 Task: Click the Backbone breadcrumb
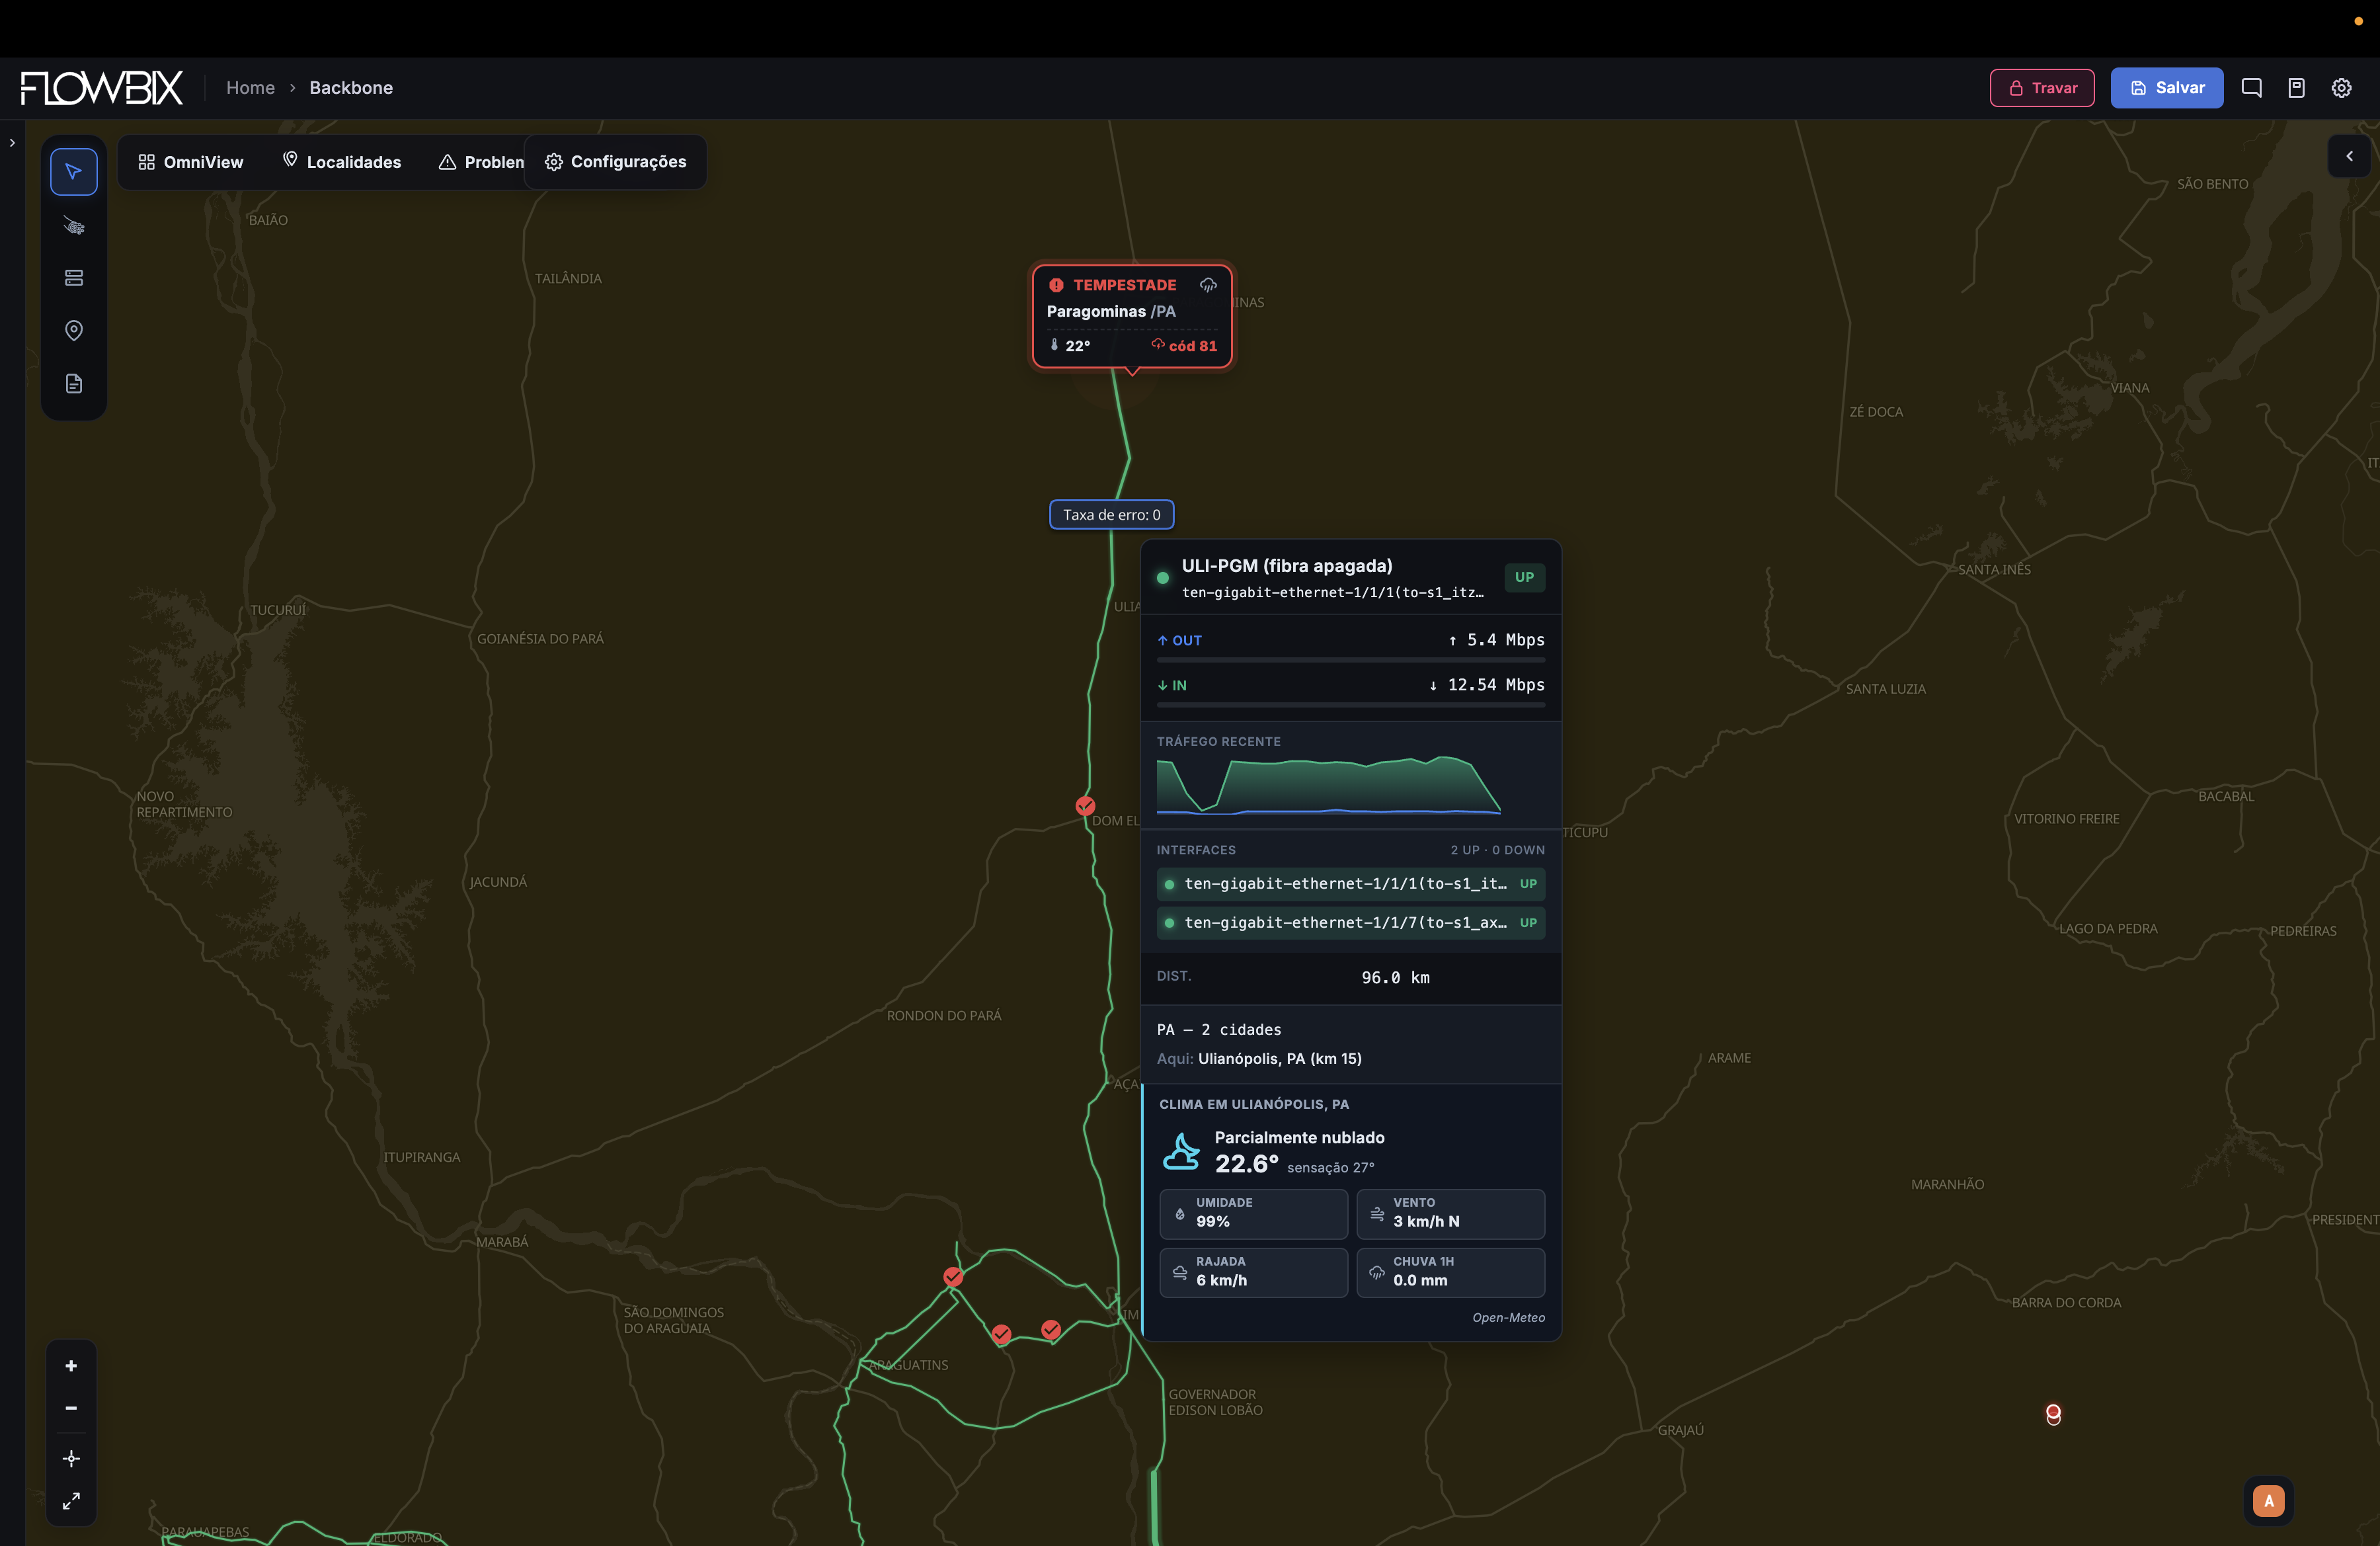tap(351, 88)
